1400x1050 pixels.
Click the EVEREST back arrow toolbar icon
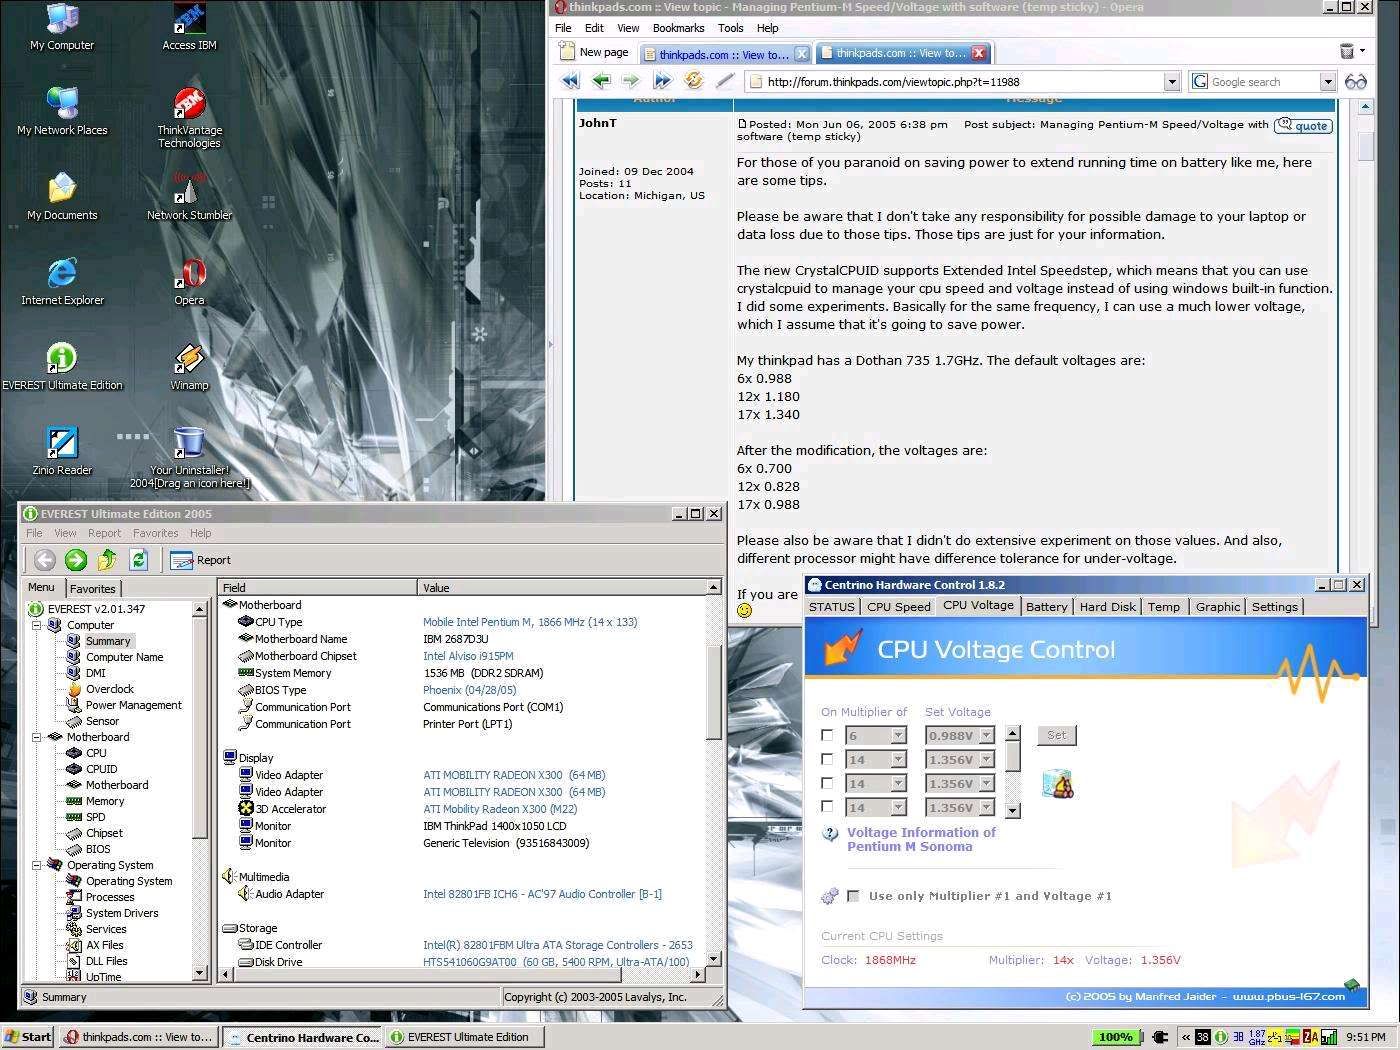click(44, 560)
